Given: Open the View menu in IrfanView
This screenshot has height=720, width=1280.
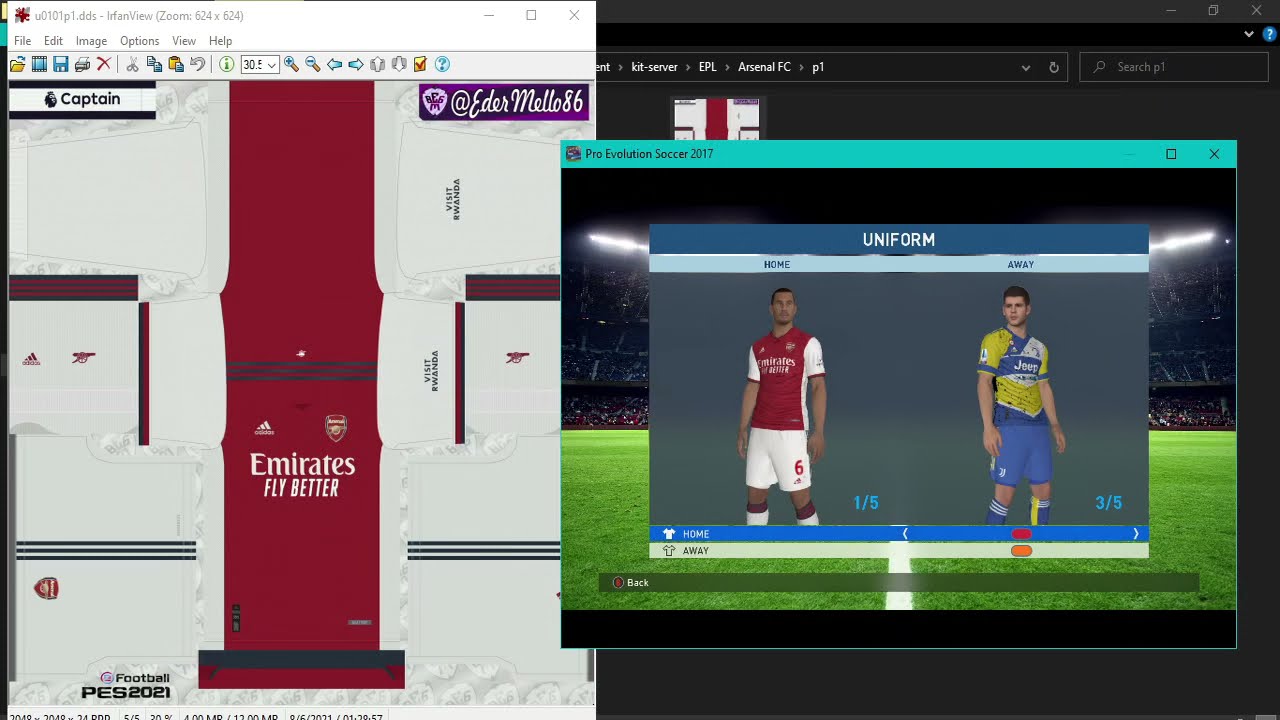Looking at the screenshot, I should point(184,41).
